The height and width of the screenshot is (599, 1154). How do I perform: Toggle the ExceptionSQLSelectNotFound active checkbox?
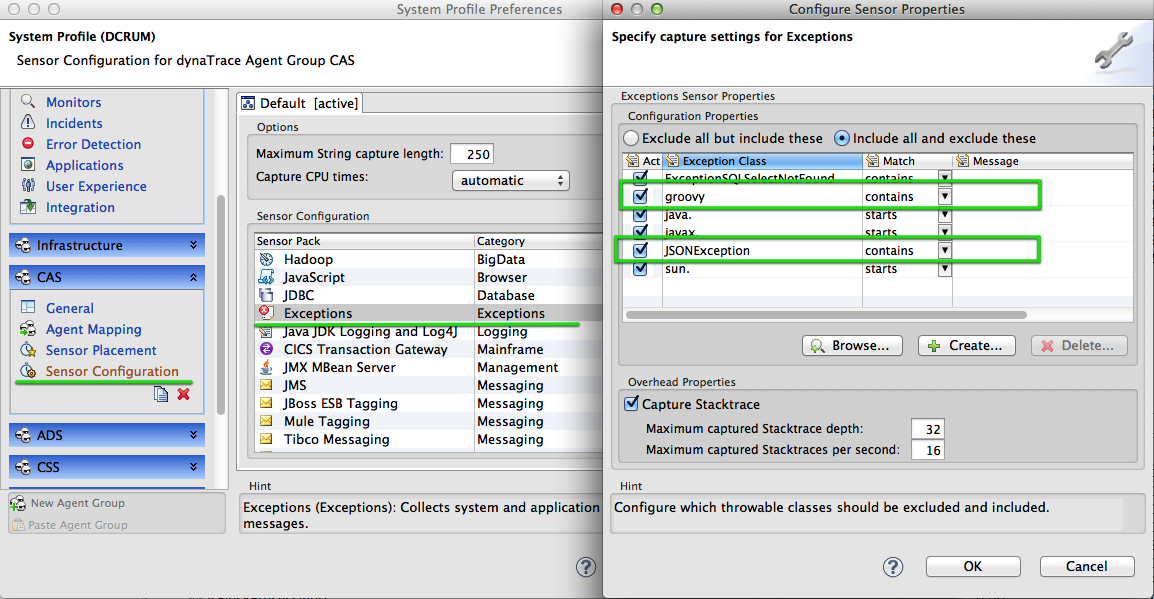coord(640,177)
